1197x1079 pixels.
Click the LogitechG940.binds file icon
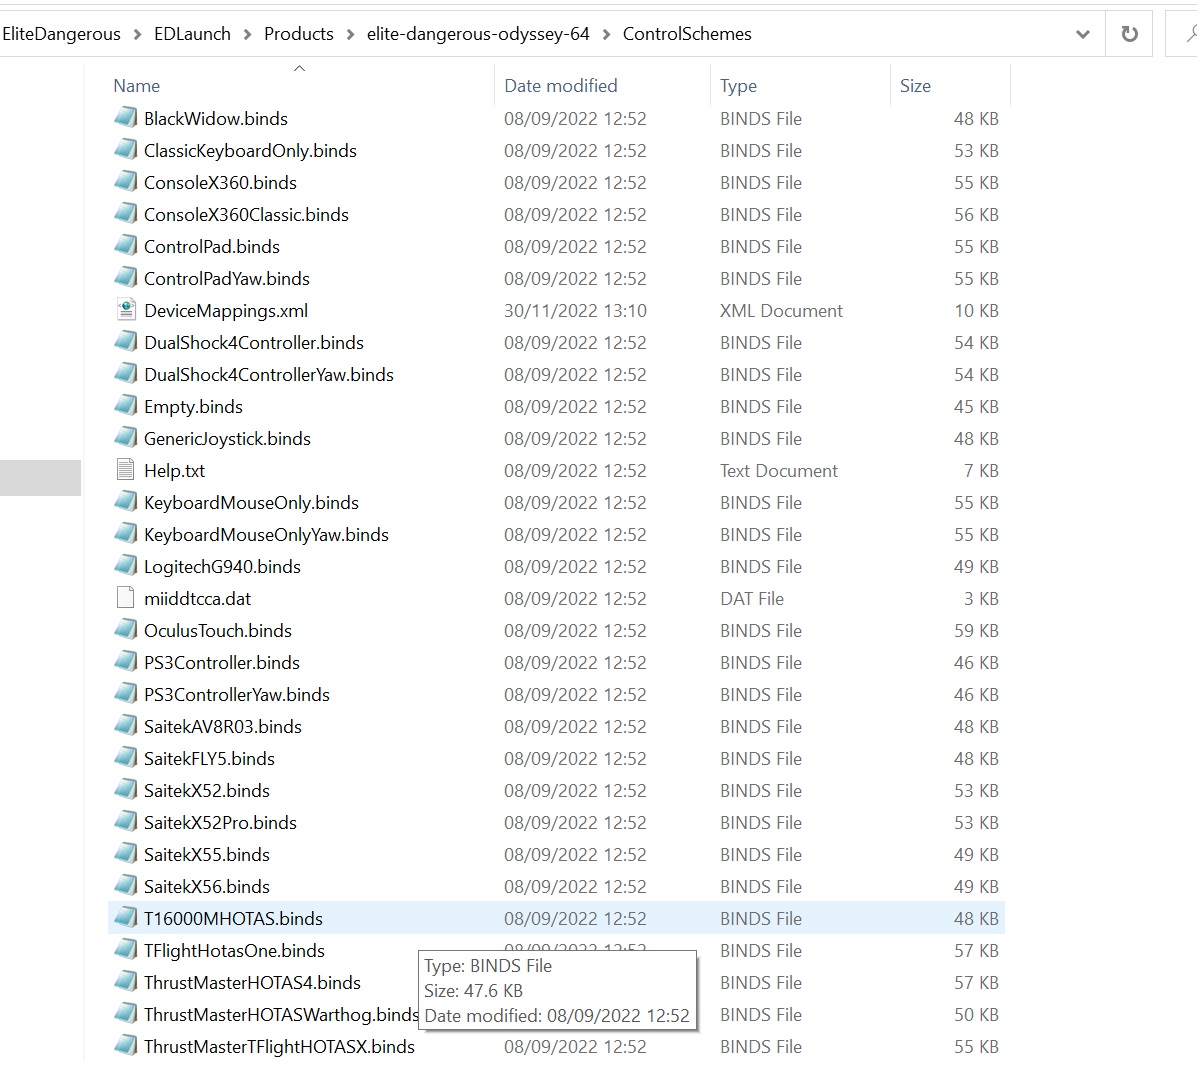pos(126,566)
